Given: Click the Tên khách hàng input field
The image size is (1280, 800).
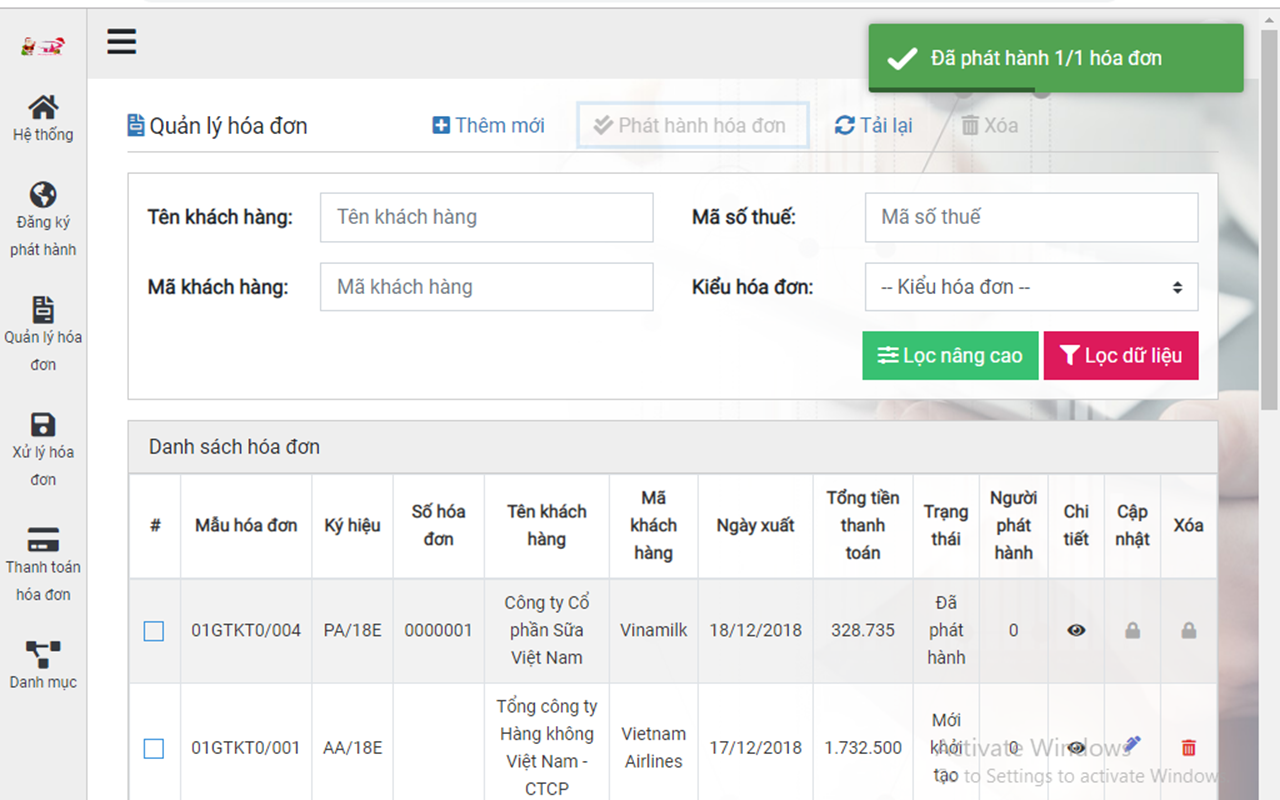Looking at the screenshot, I should [x=486, y=218].
